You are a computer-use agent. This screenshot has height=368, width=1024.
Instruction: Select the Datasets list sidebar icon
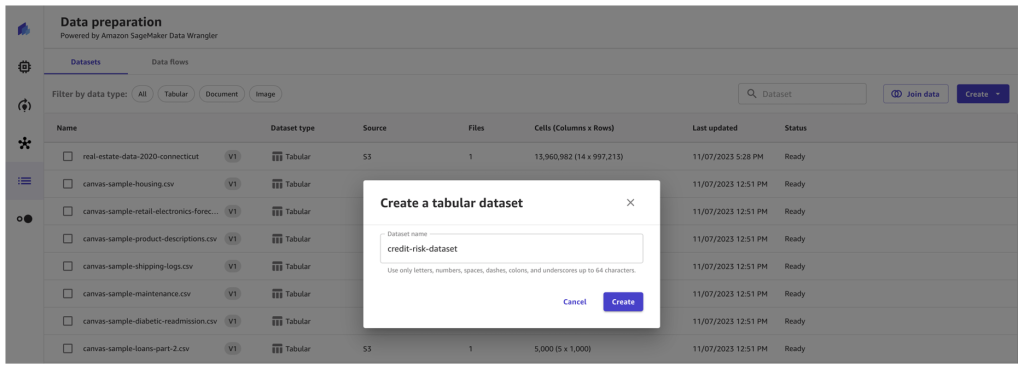(x=24, y=181)
